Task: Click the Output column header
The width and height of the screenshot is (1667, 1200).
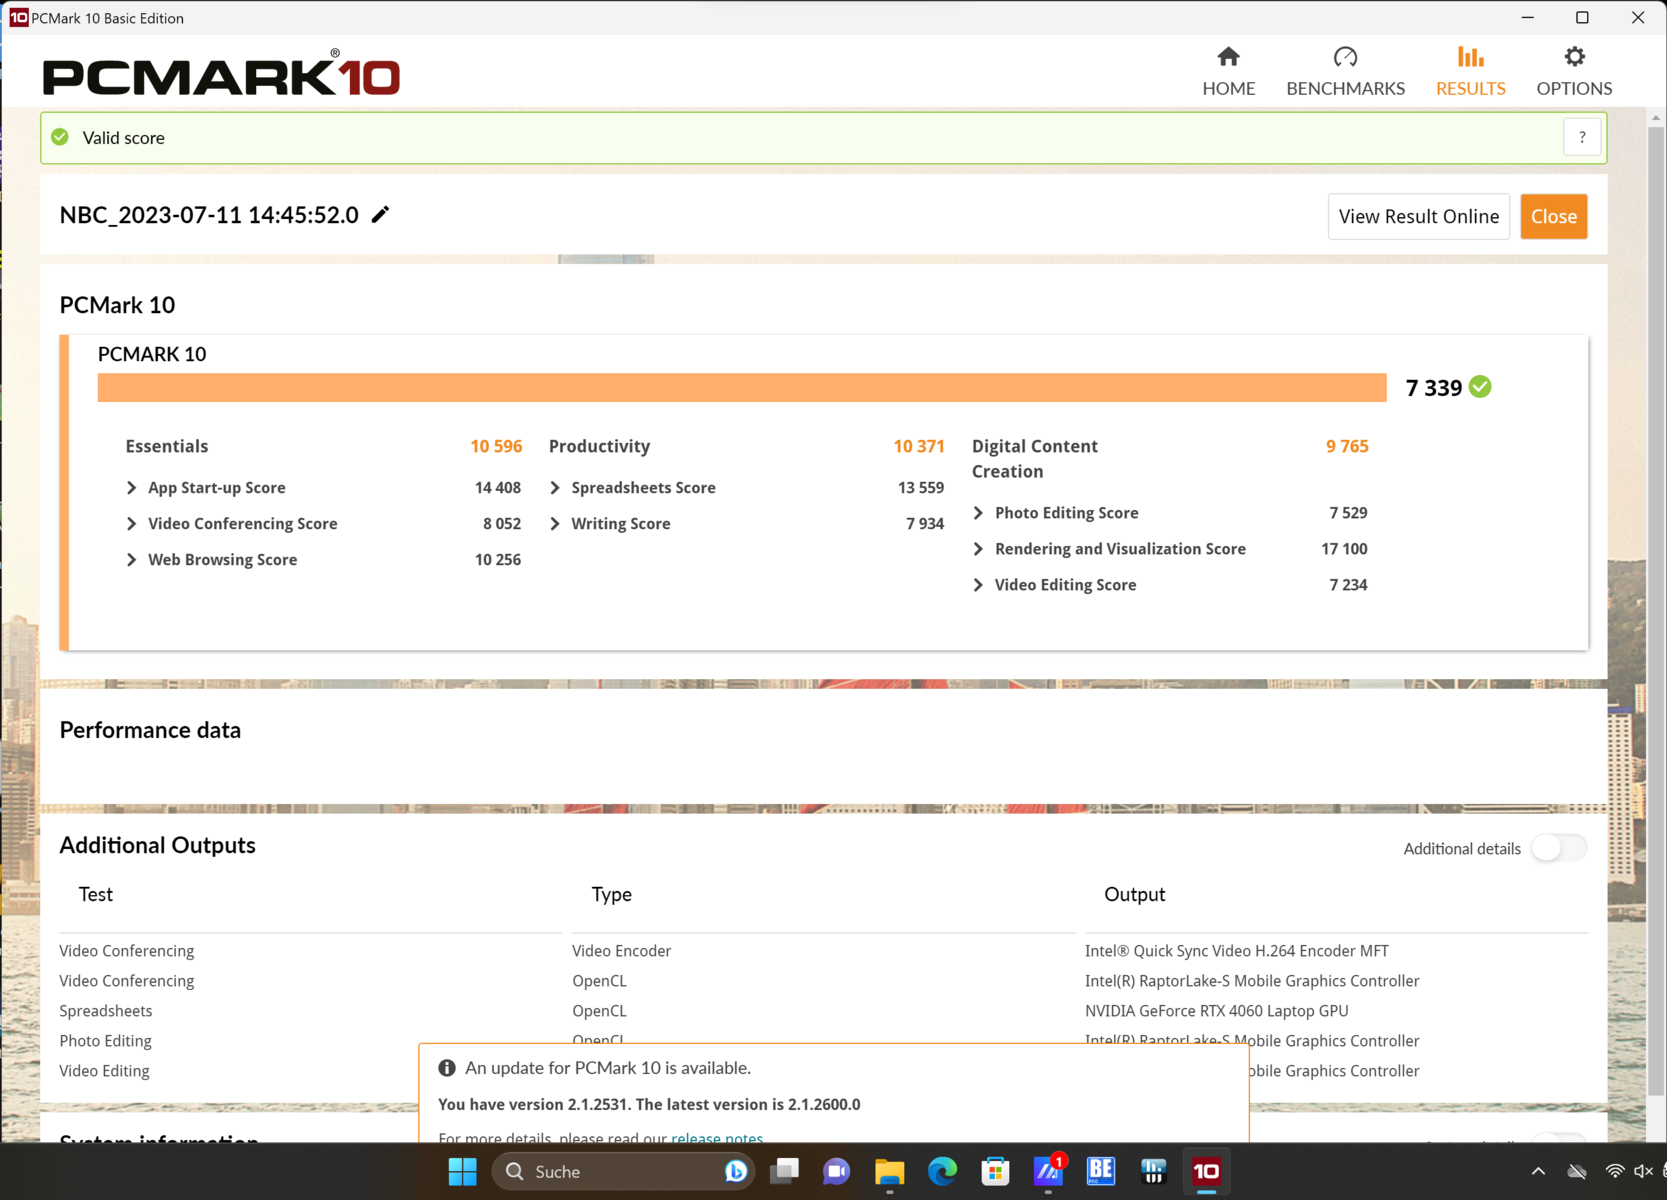Action: [1134, 894]
